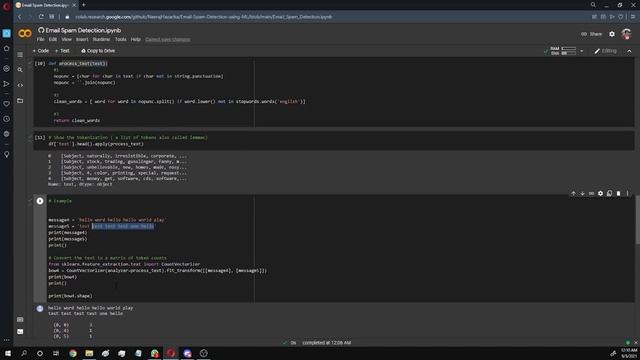The image size is (640, 360).
Task: Open the View menu
Action: tap(67, 40)
